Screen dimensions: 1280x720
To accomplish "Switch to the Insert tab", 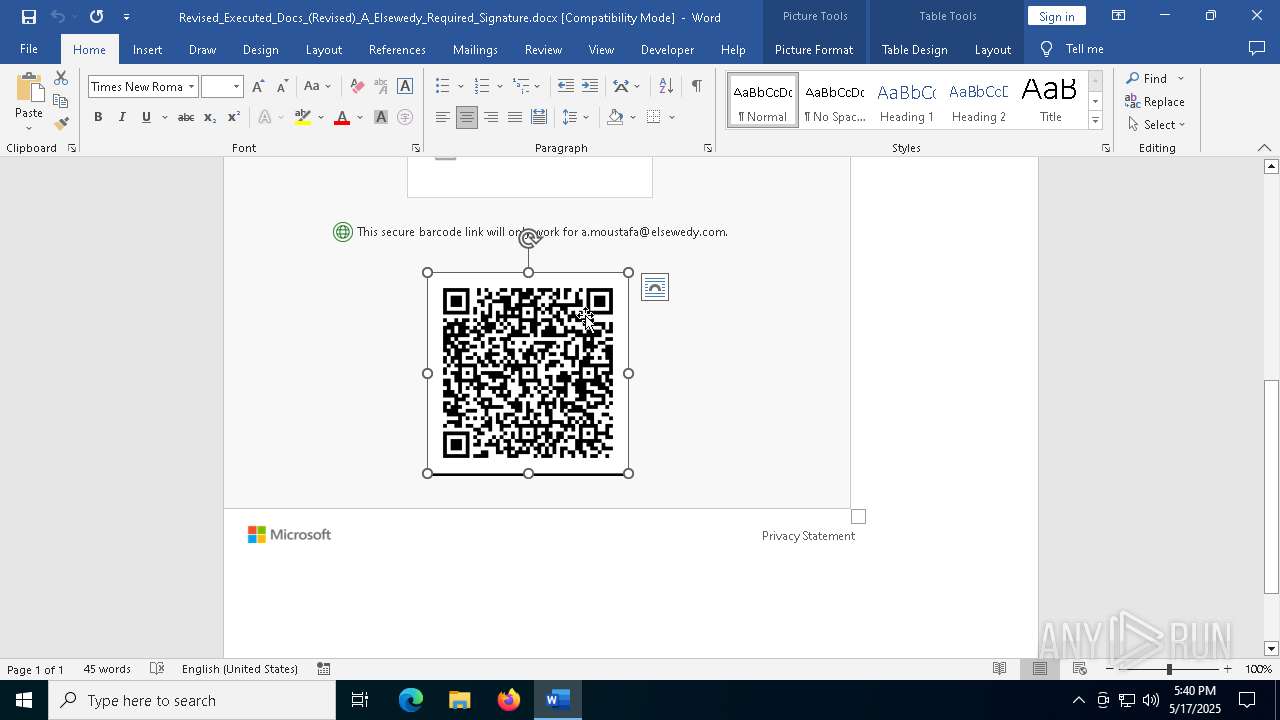I will tap(147, 49).
